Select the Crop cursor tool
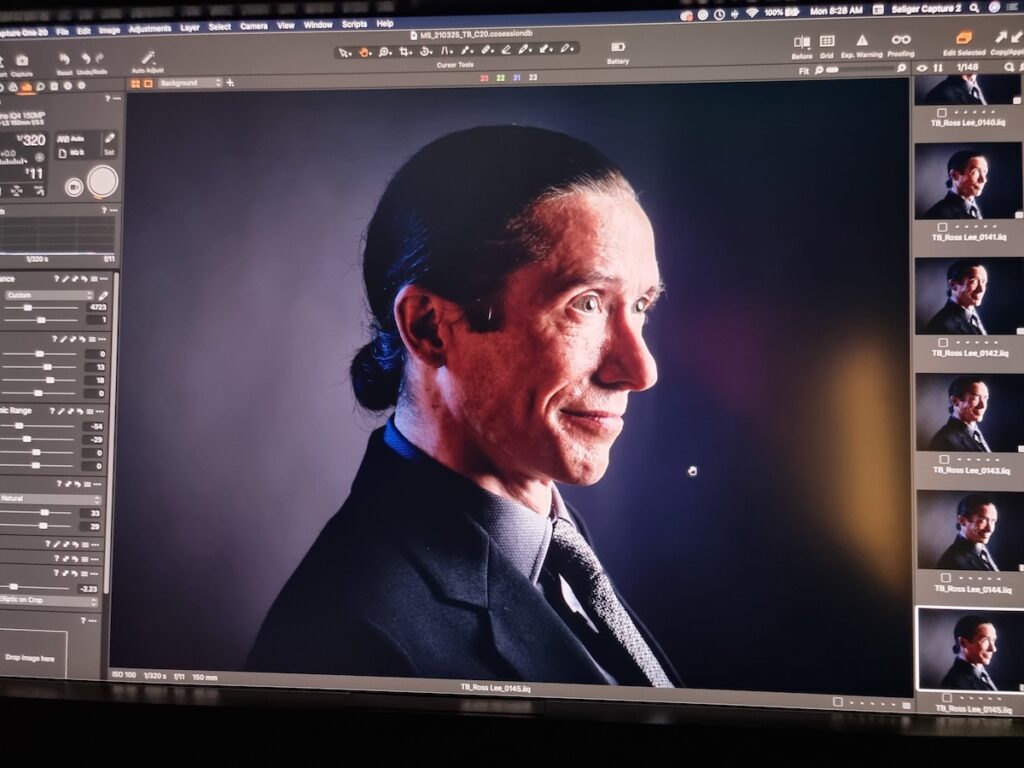Screen dimensions: 1024x768 [404, 51]
